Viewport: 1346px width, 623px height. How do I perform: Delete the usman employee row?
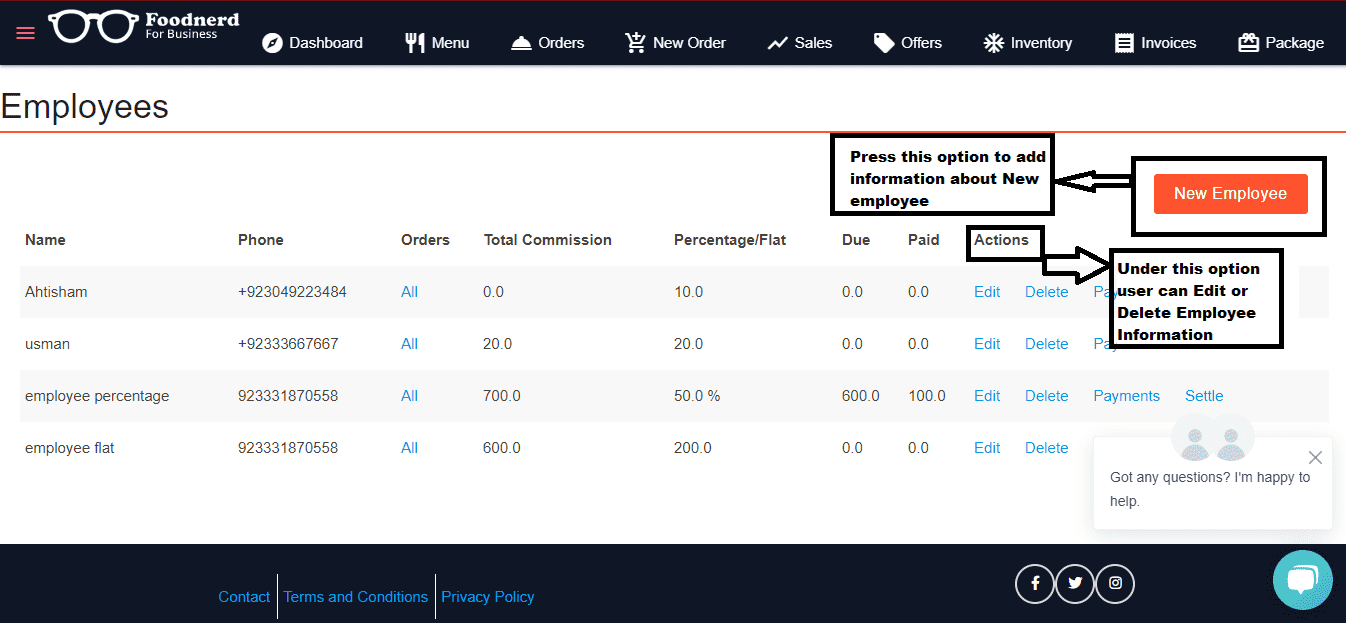1046,344
